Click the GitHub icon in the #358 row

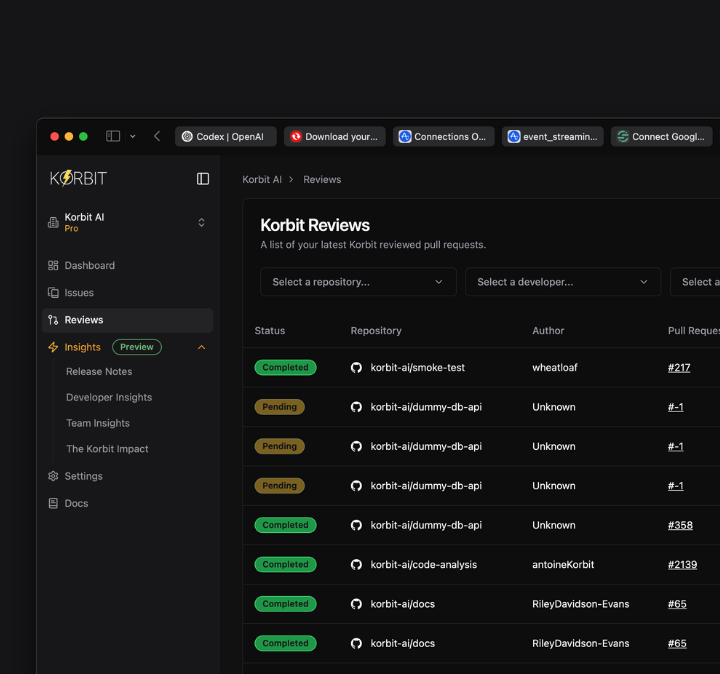[356, 525]
